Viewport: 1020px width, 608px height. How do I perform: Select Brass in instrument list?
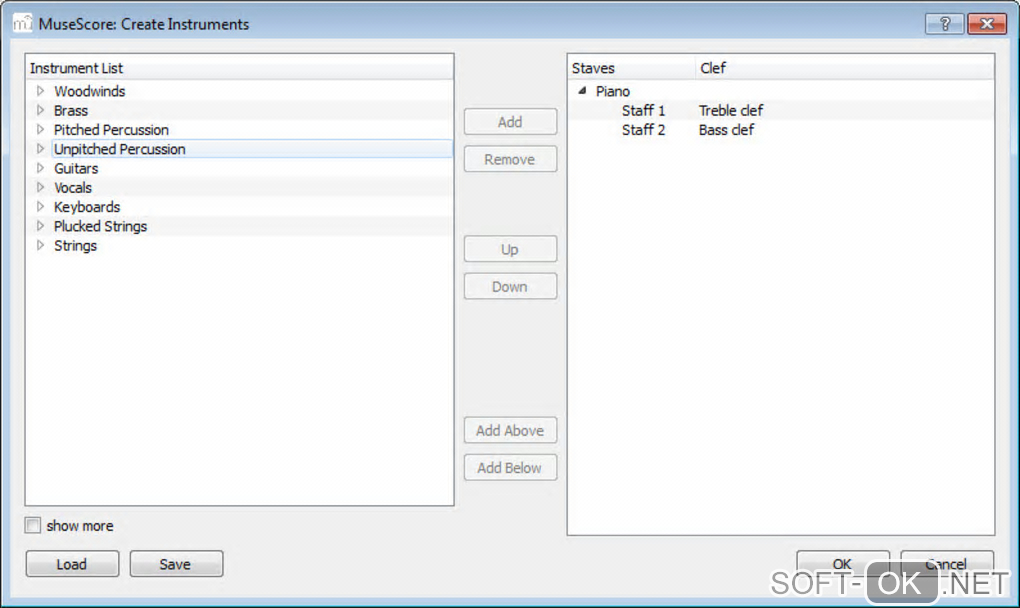tap(71, 111)
